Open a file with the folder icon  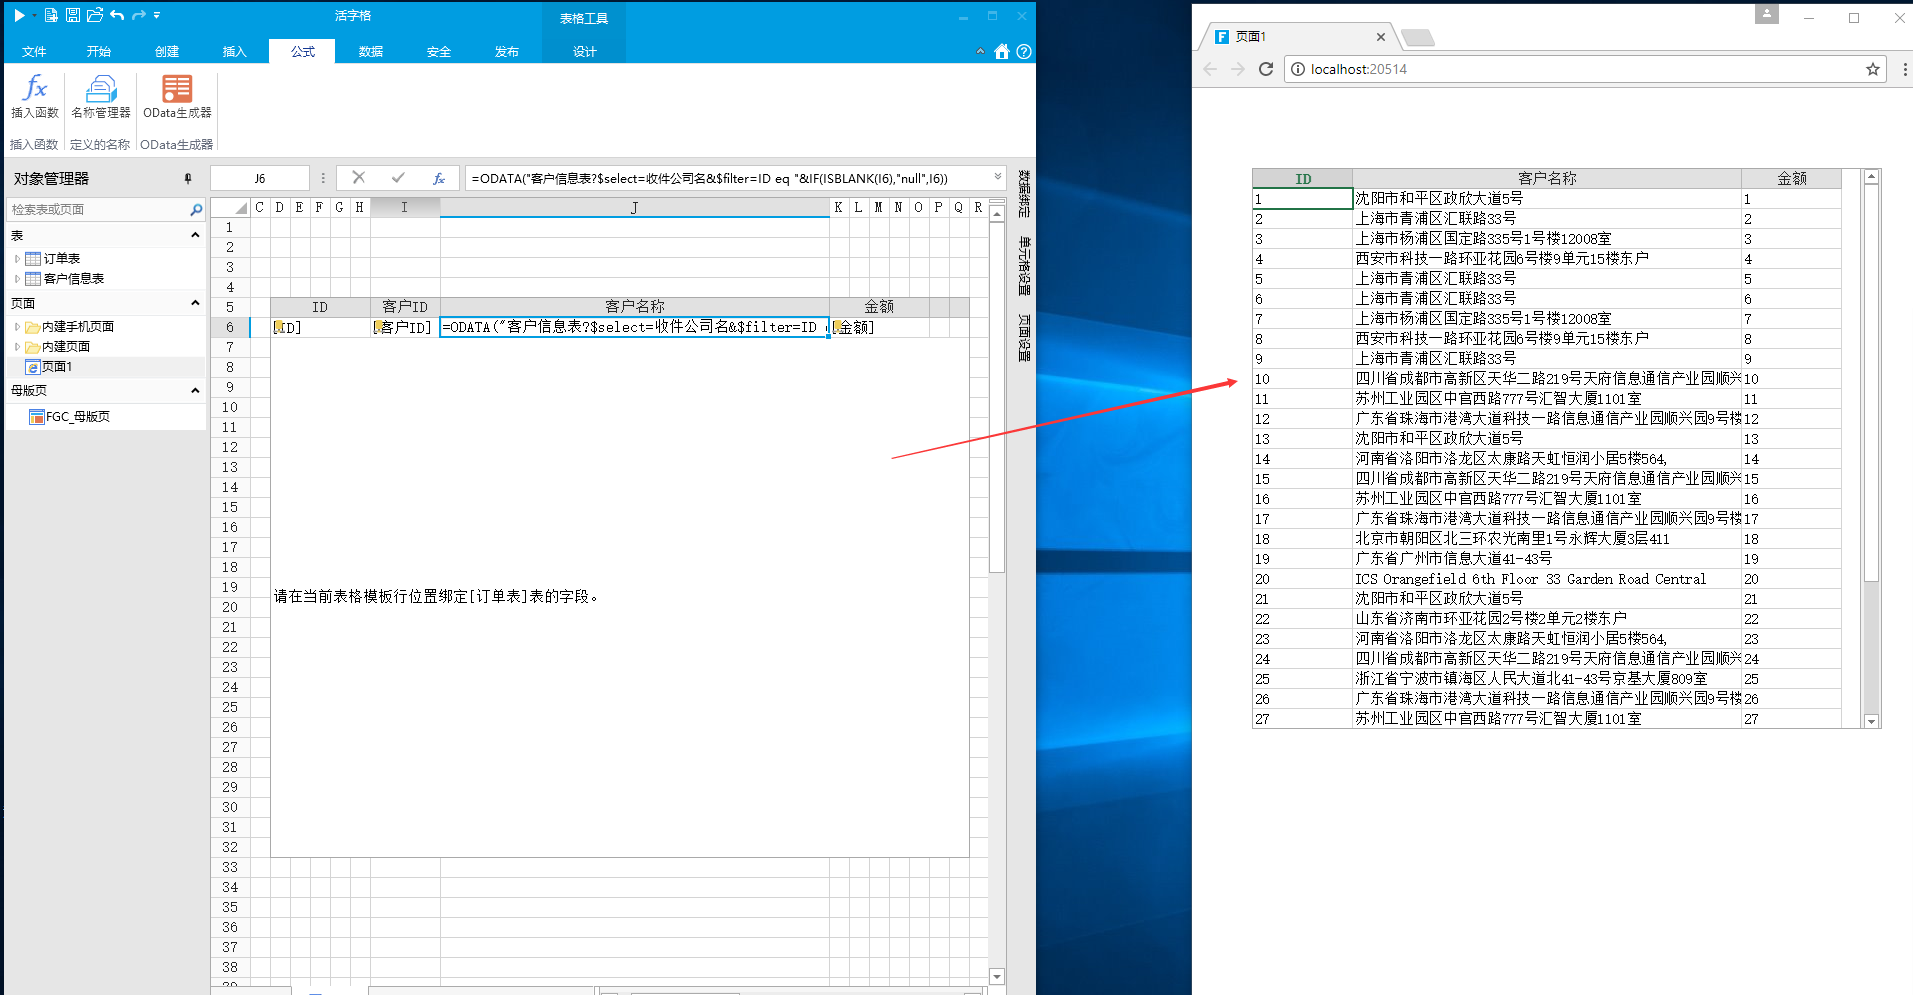coord(95,15)
